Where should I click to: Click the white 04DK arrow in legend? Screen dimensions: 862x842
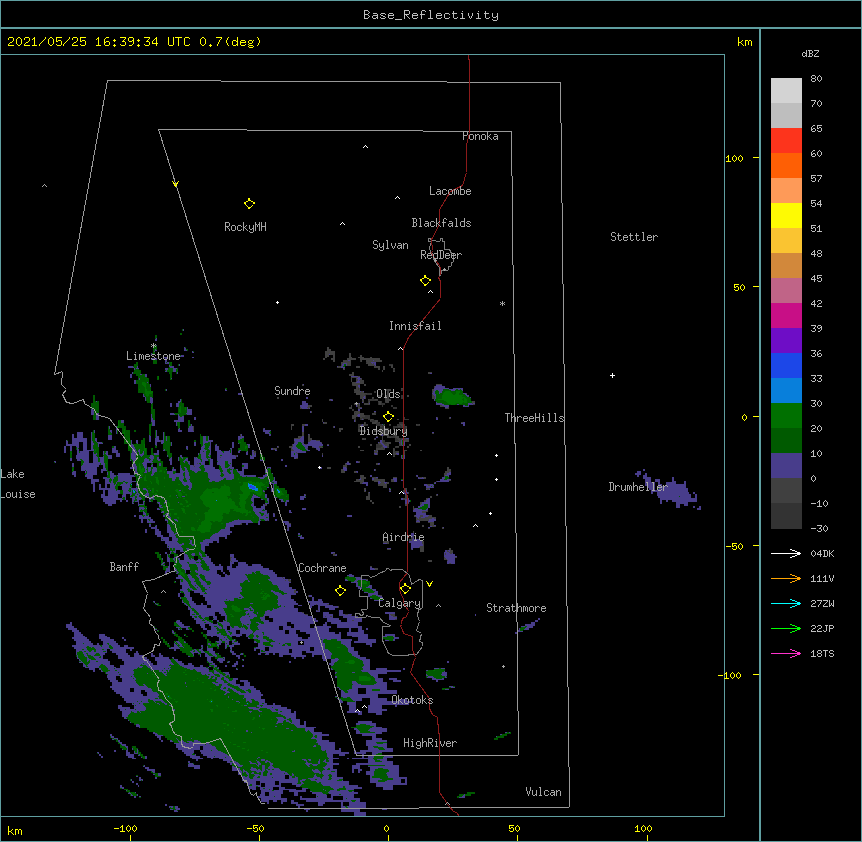786,553
